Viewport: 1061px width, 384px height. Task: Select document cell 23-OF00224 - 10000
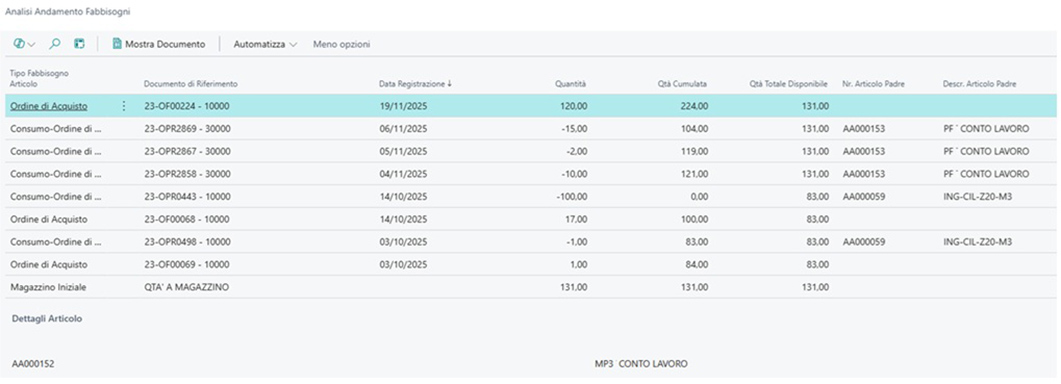[187, 106]
